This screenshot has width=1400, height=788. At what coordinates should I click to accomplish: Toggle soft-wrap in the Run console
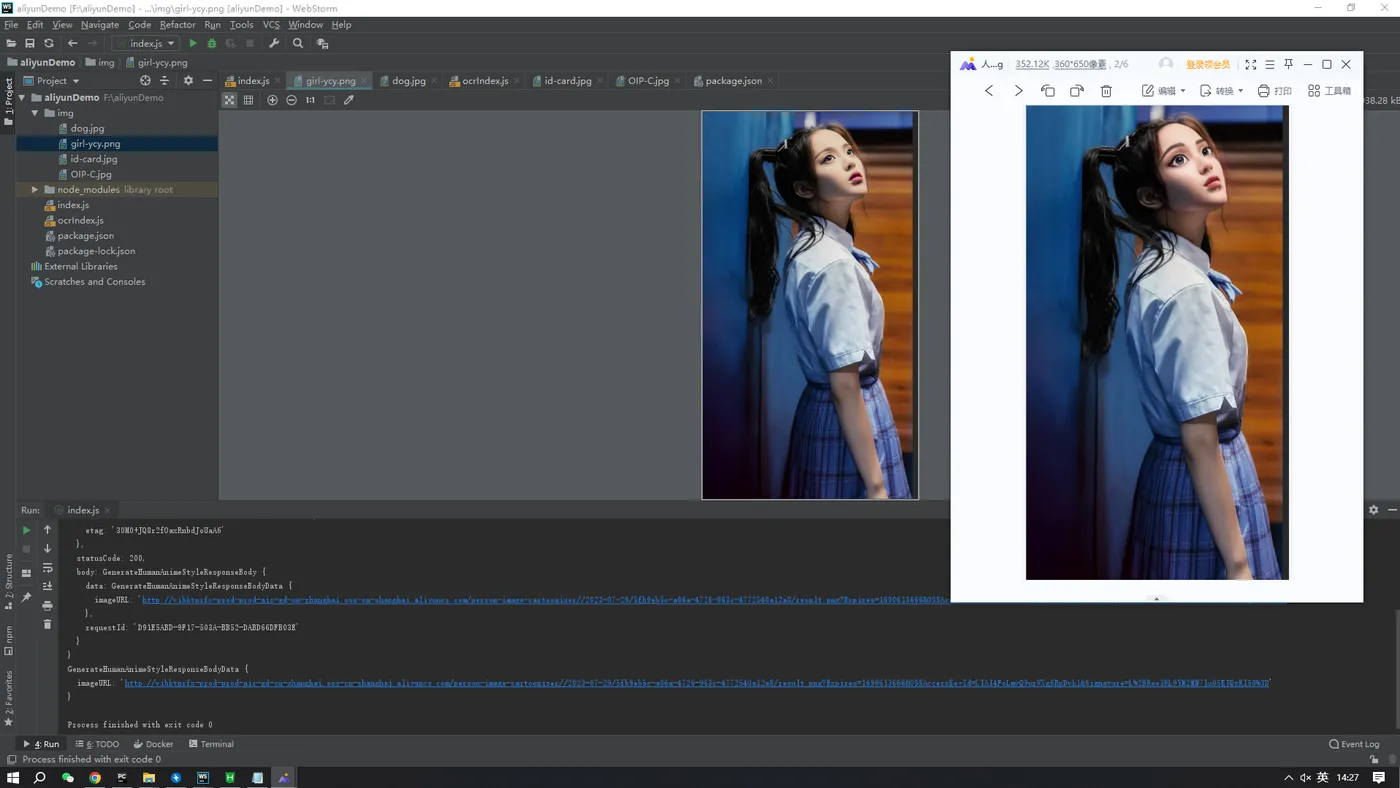pyautogui.click(x=47, y=568)
